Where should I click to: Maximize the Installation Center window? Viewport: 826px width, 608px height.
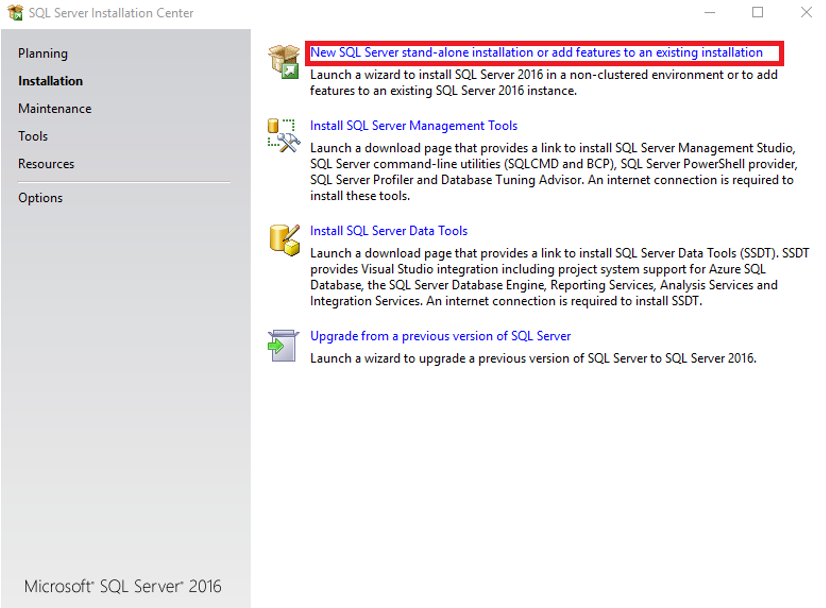coord(758,12)
